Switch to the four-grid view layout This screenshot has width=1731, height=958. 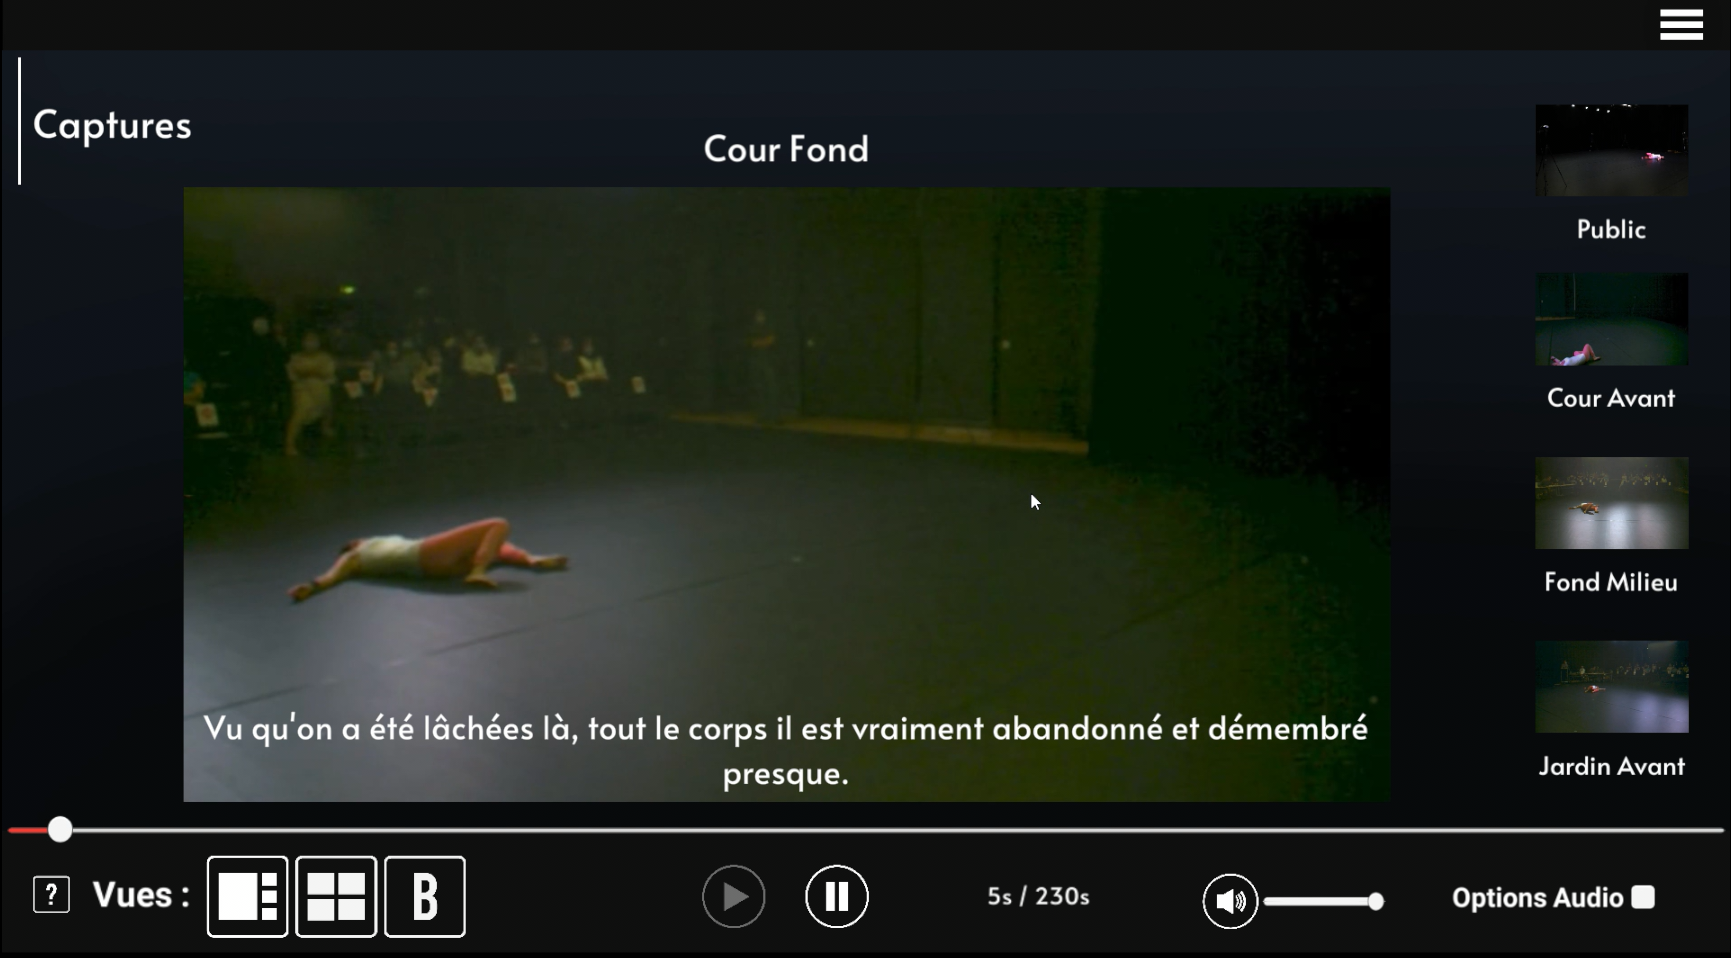(336, 896)
